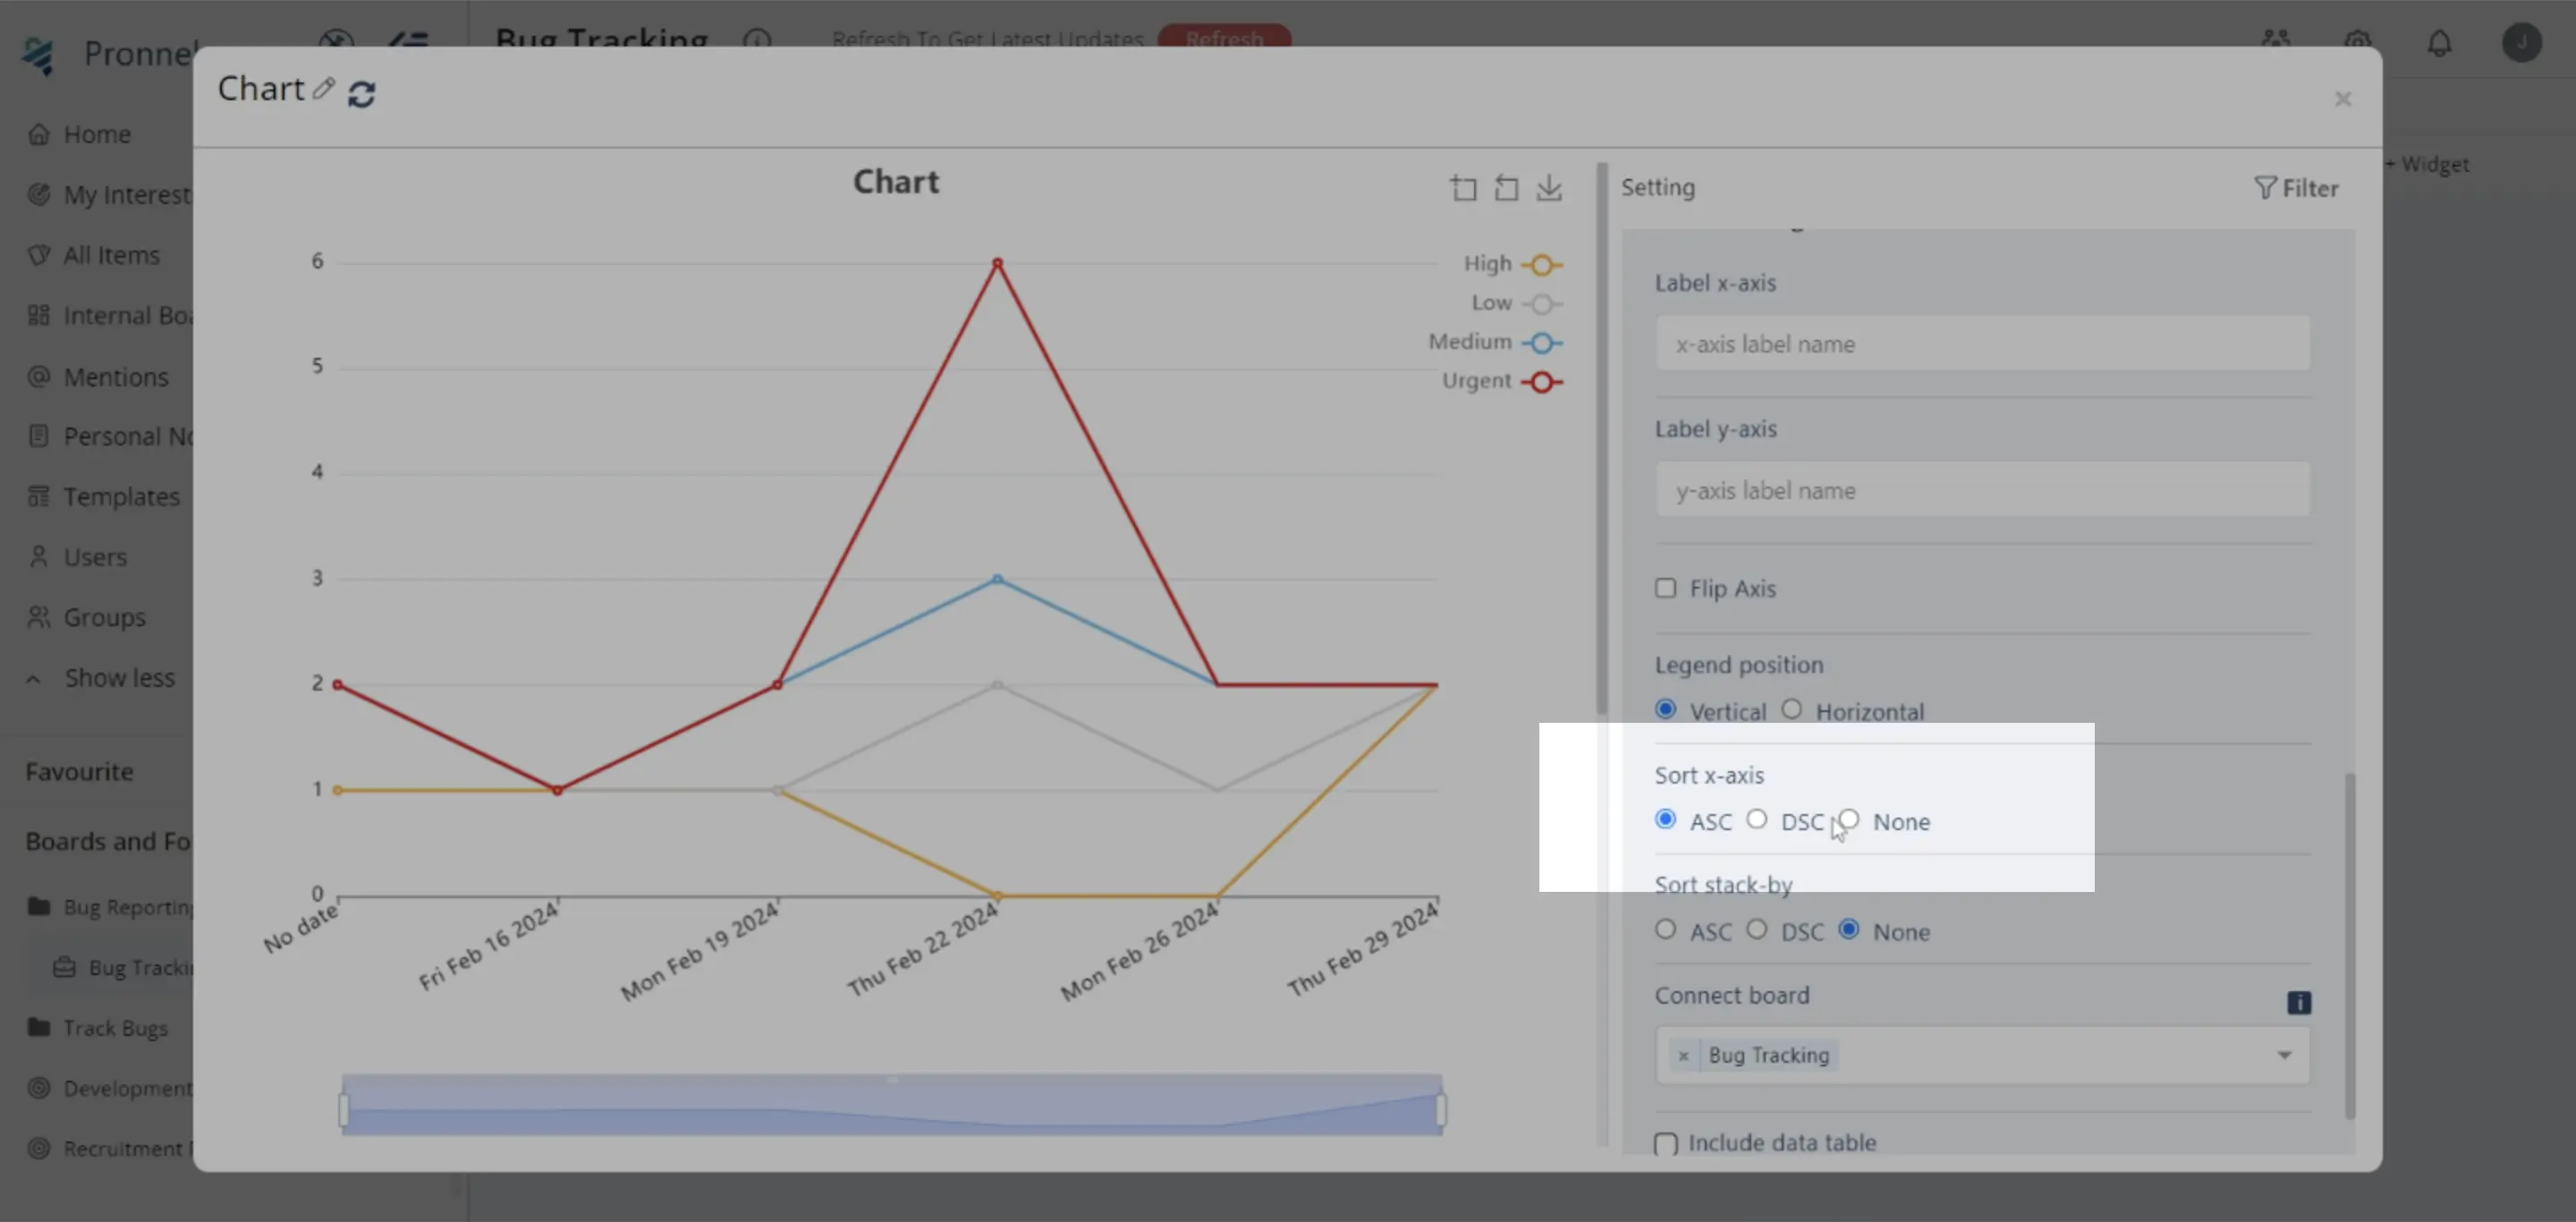Click the Medium data point at value 3
2576x1222 pixels.
(997, 579)
